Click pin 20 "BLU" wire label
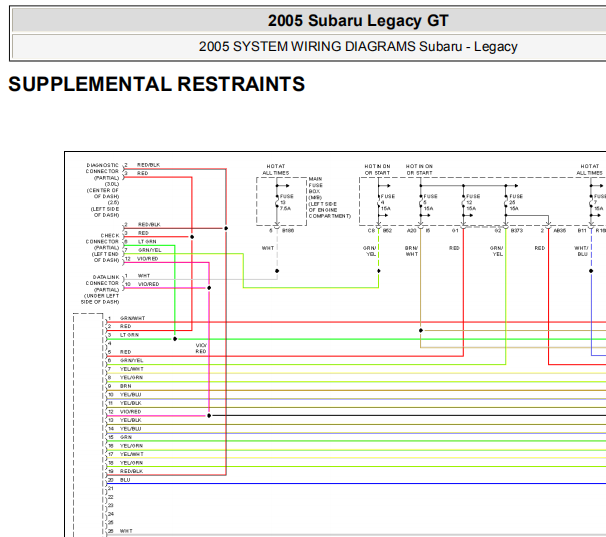This screenshot has height=537, width=606. 125,480
